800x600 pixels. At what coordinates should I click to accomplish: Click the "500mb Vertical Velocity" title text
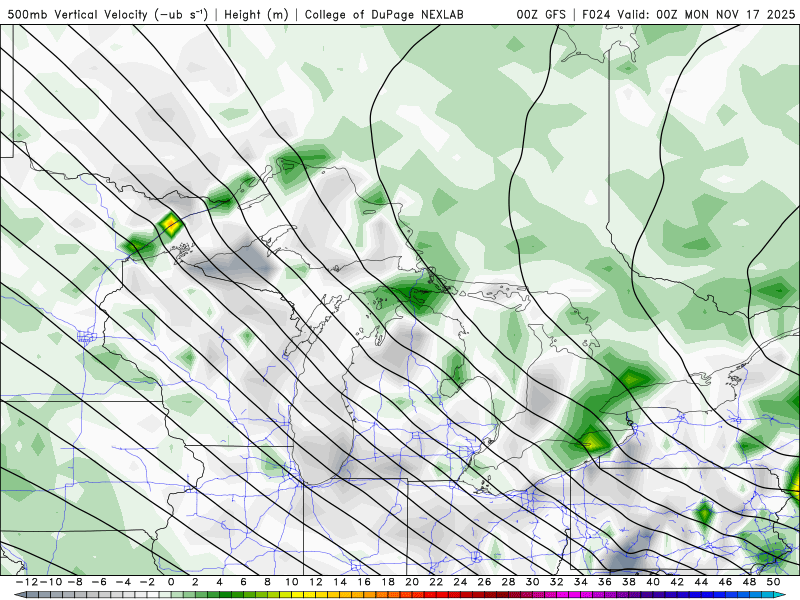coord(77,14)
